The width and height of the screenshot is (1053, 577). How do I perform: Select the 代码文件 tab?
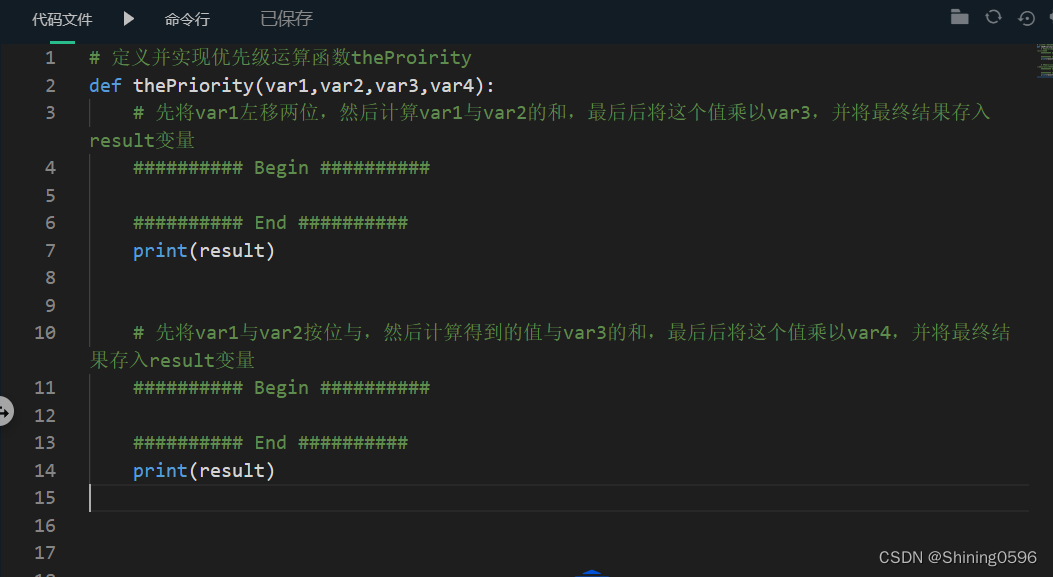pos(62,17)
